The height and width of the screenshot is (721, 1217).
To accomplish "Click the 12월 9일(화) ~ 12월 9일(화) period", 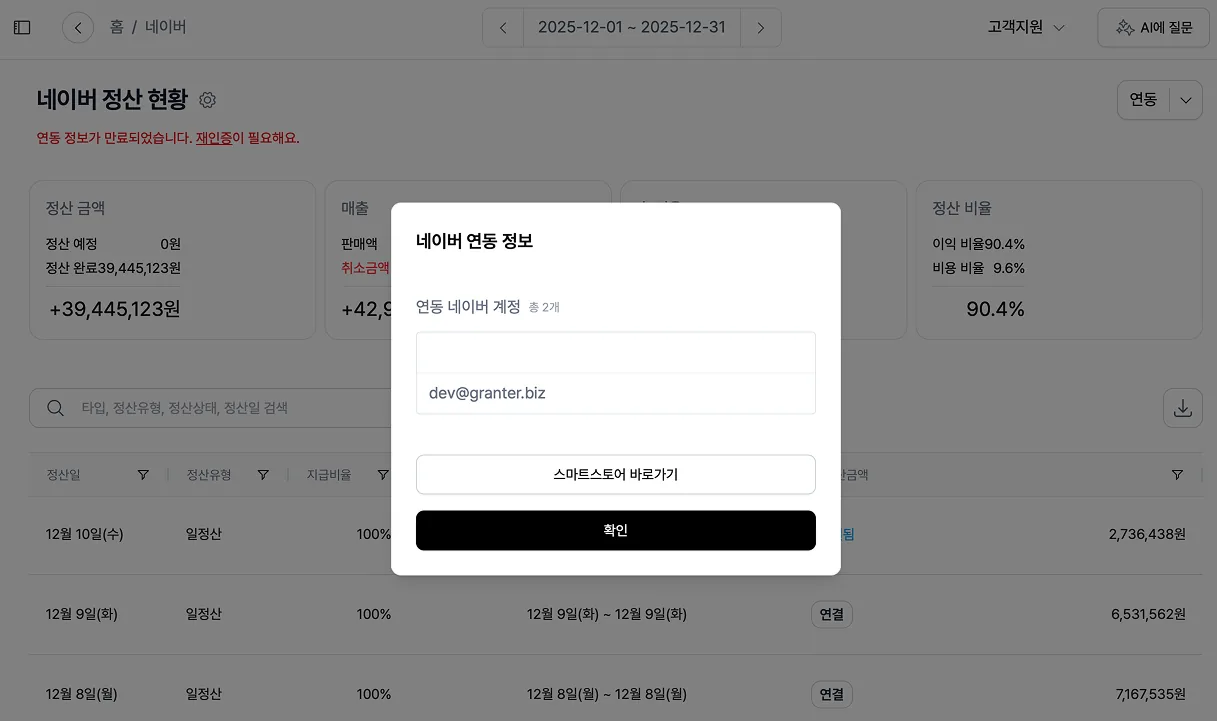I will [x=607, y=614].
